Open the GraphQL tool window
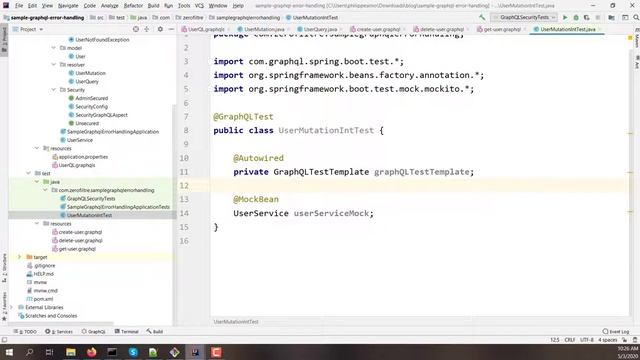640x360 pixels. coord(93,332)
